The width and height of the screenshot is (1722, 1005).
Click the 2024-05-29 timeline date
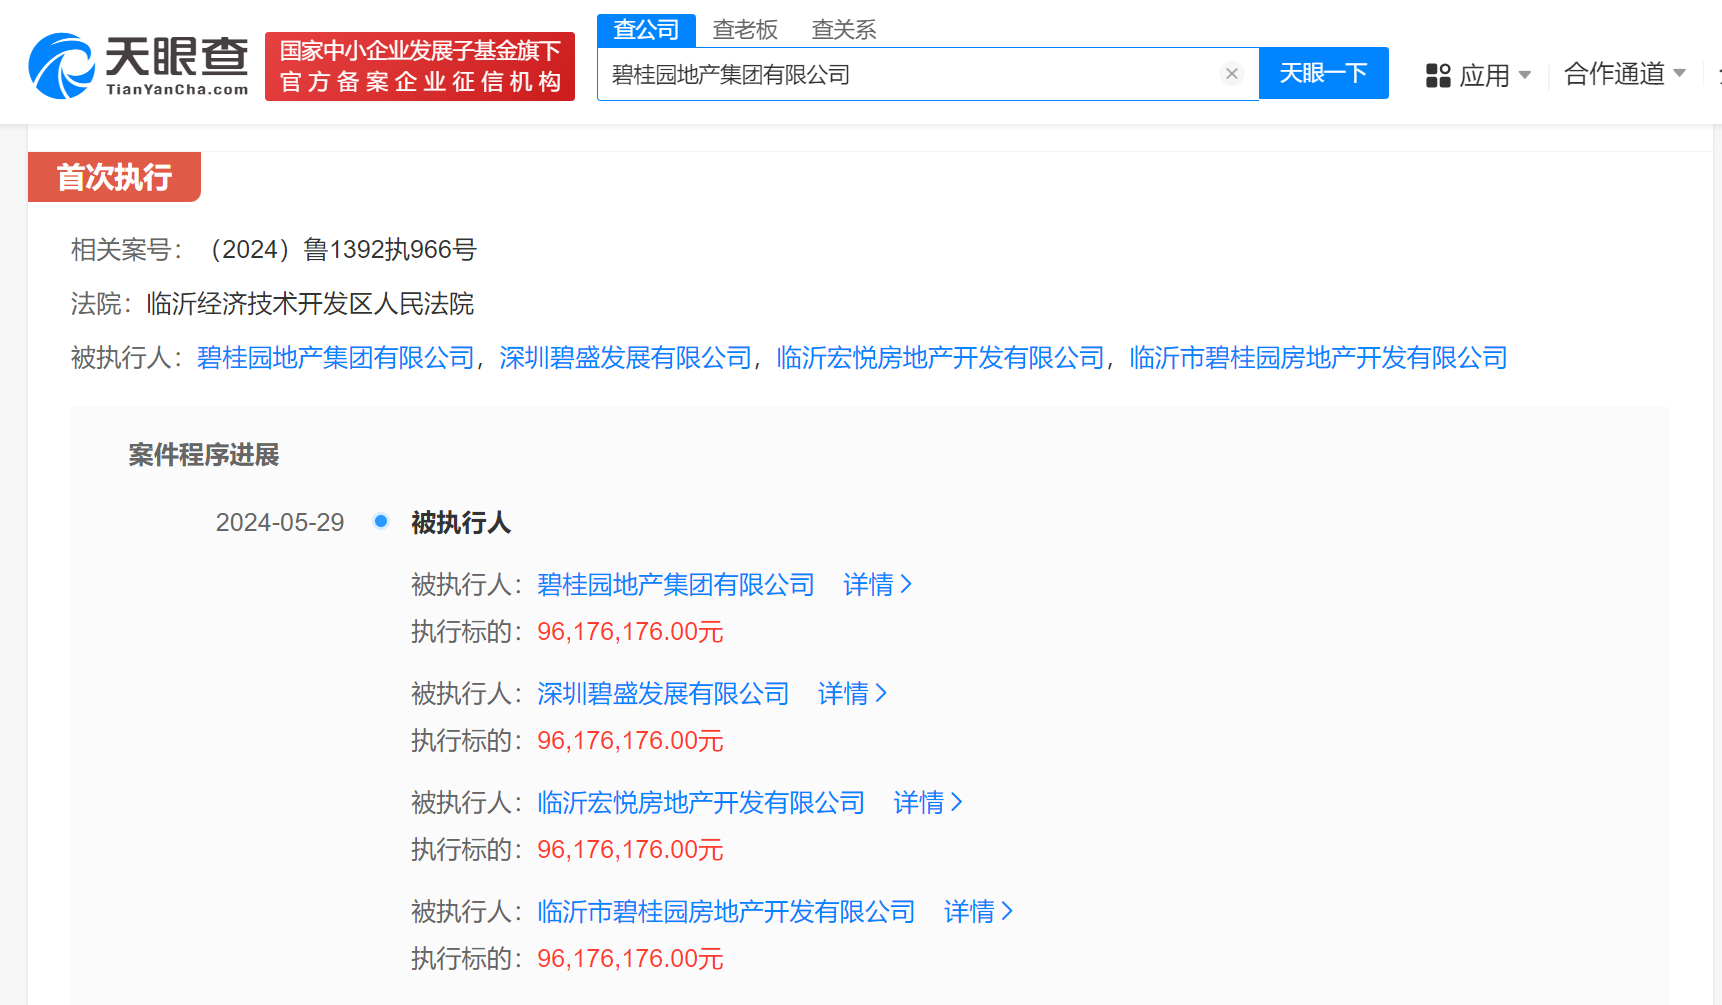[280, 523]
